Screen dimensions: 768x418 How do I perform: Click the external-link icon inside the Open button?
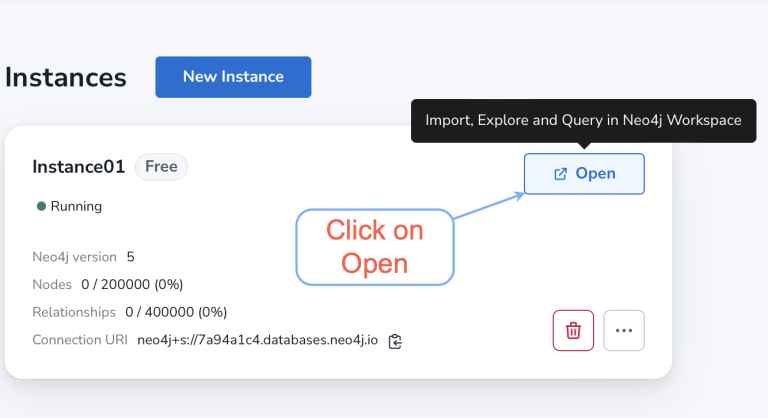point(560,174)
